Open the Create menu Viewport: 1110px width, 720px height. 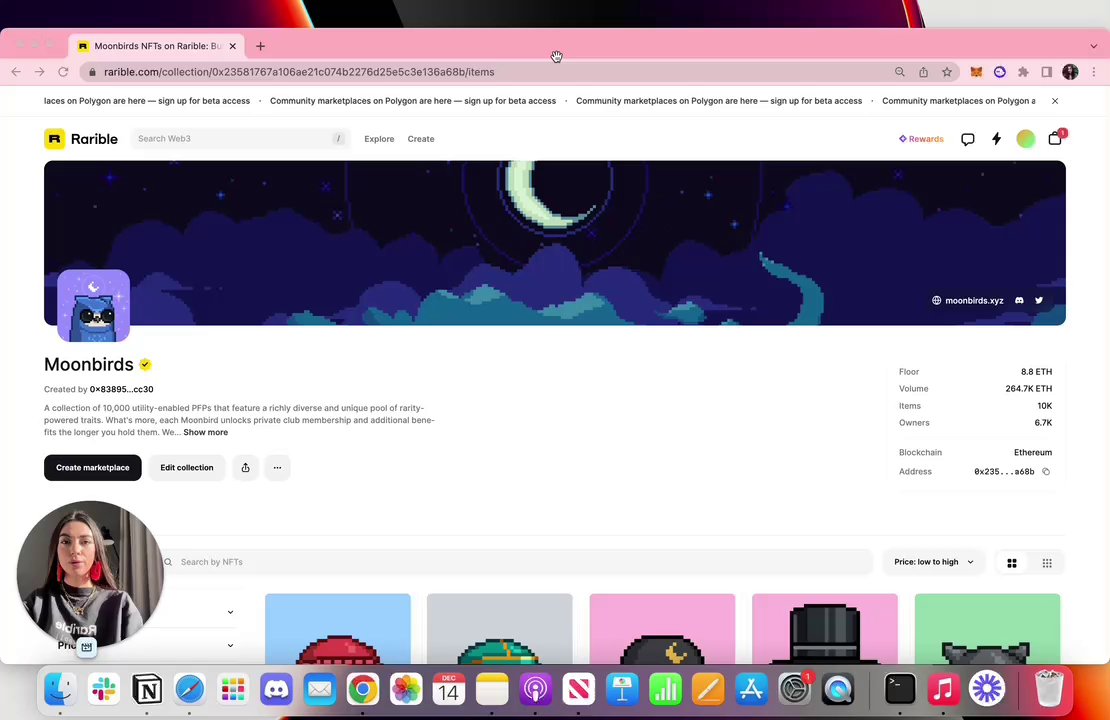(x=420, y=139)
